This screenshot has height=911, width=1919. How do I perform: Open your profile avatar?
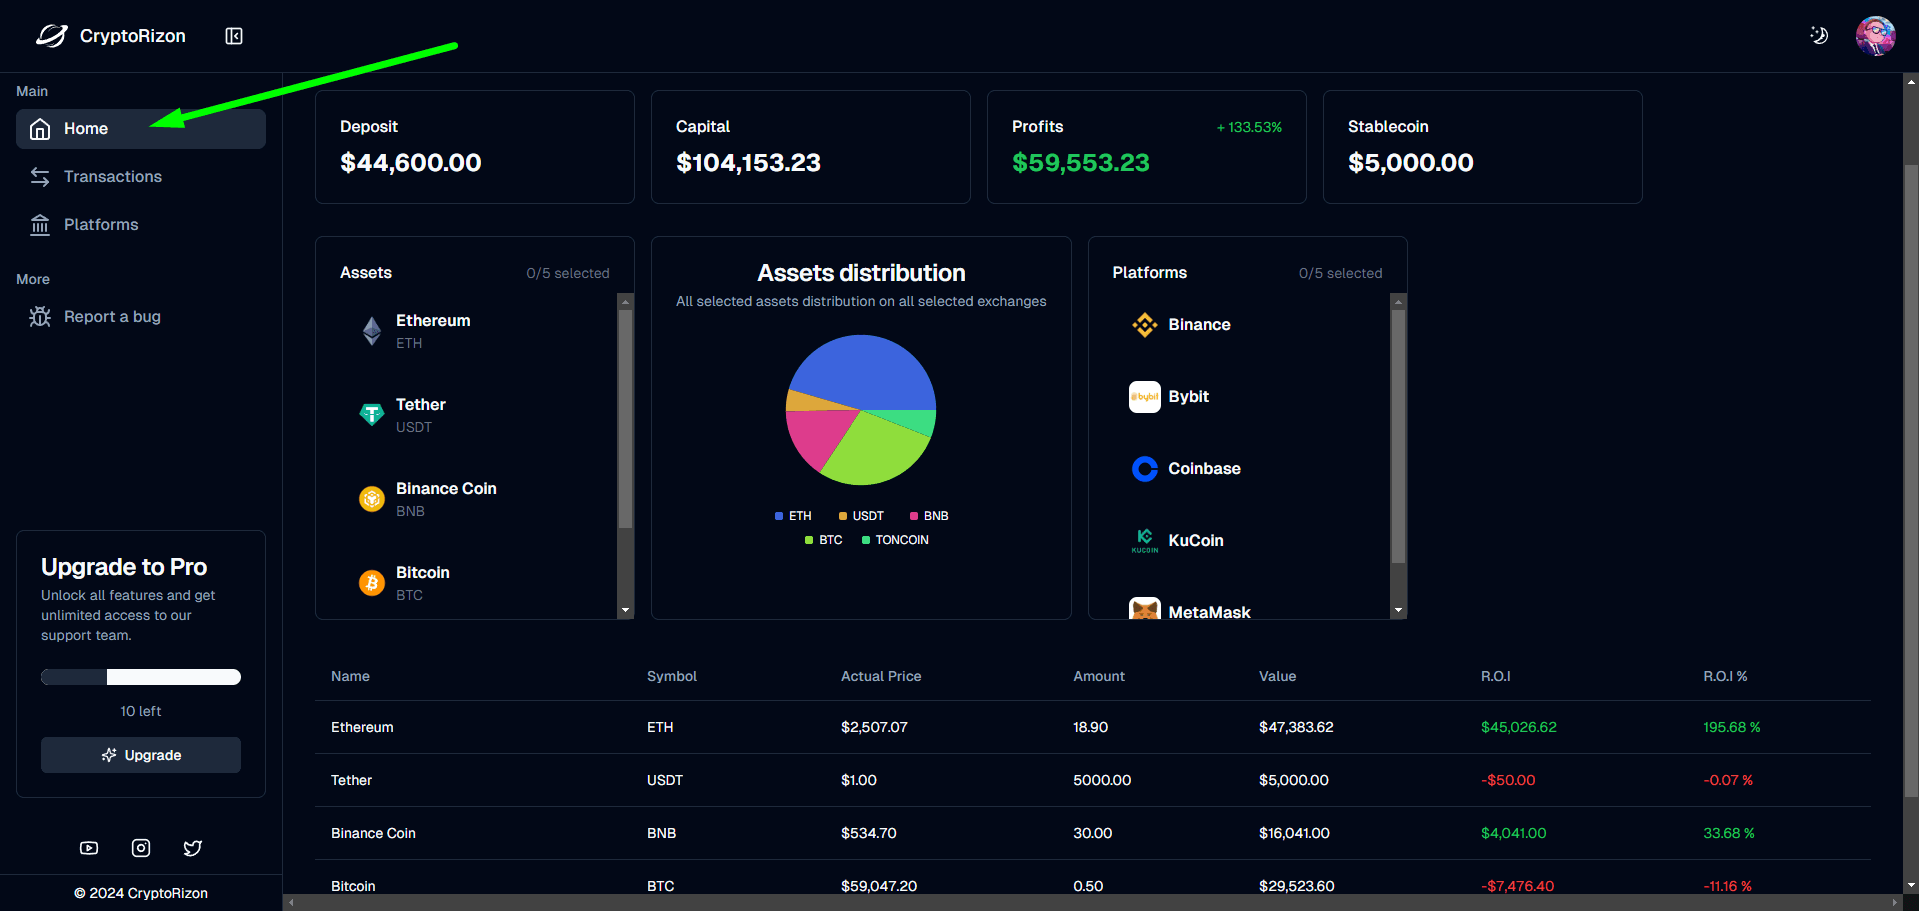[1876, 35]
